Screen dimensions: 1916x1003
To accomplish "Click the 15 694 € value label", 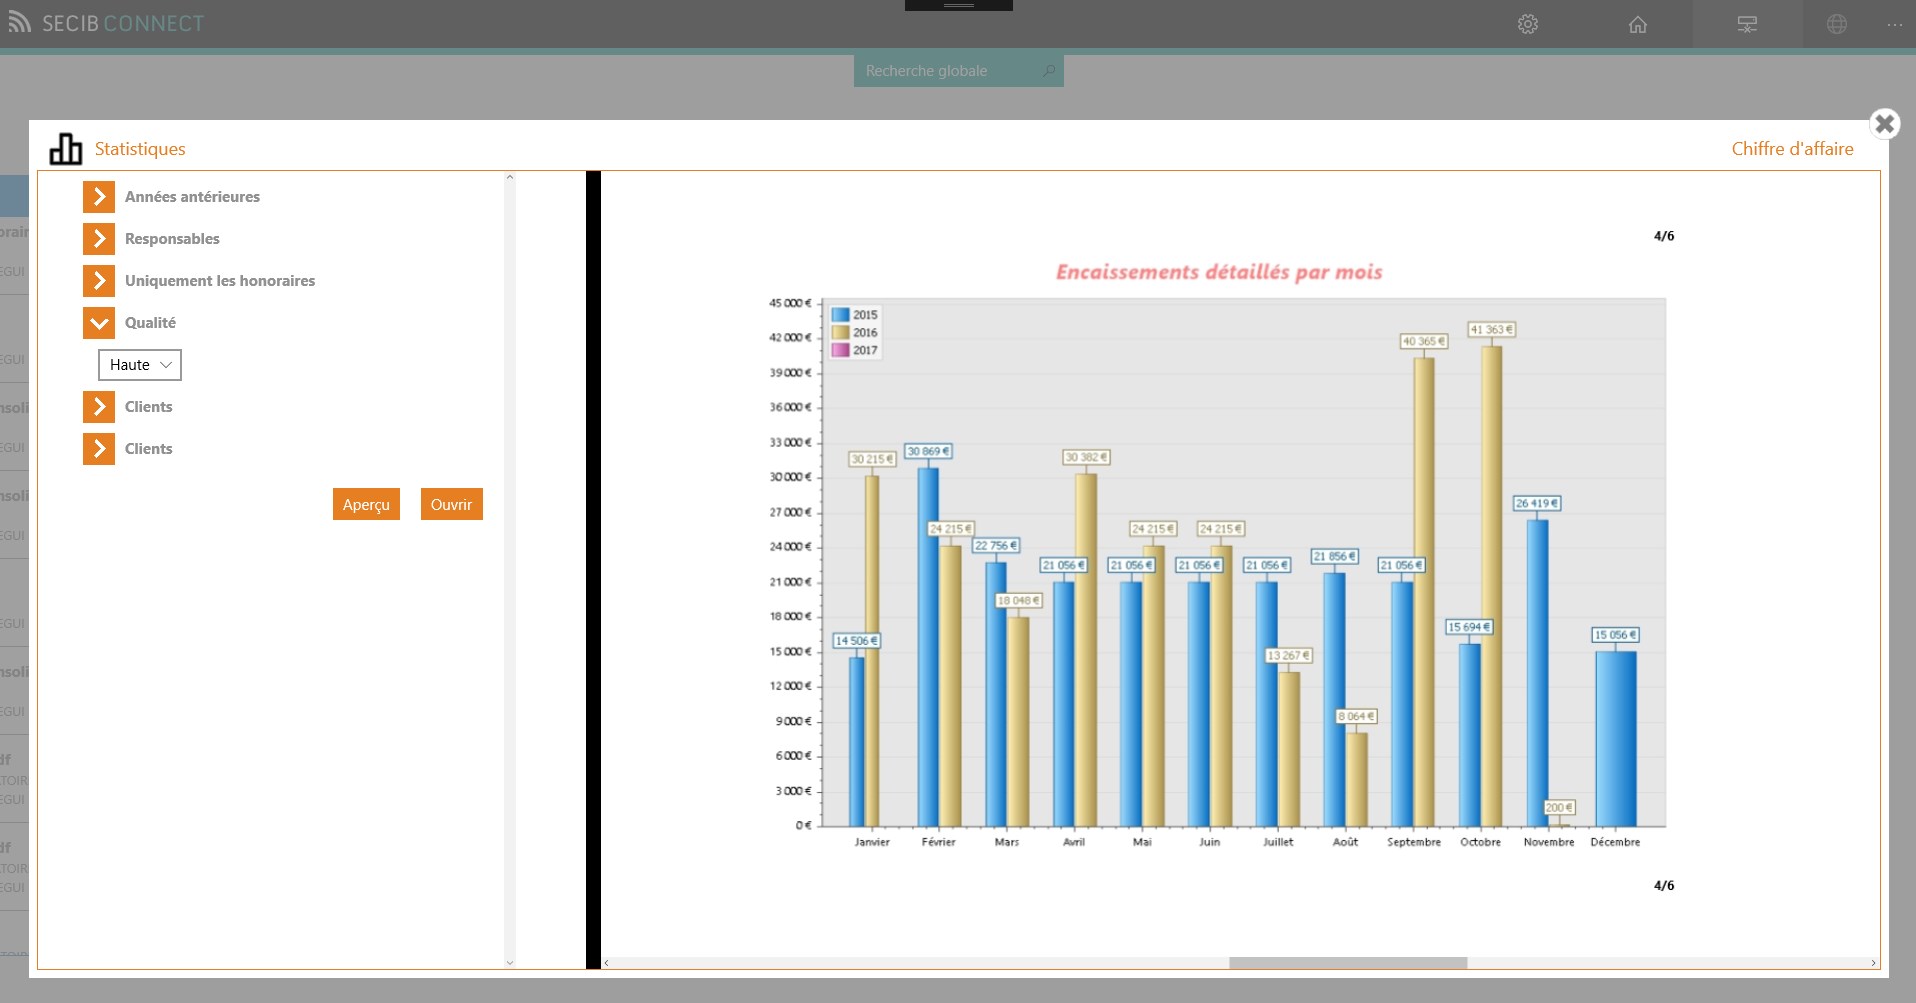I will click(x=1469, y=627).
